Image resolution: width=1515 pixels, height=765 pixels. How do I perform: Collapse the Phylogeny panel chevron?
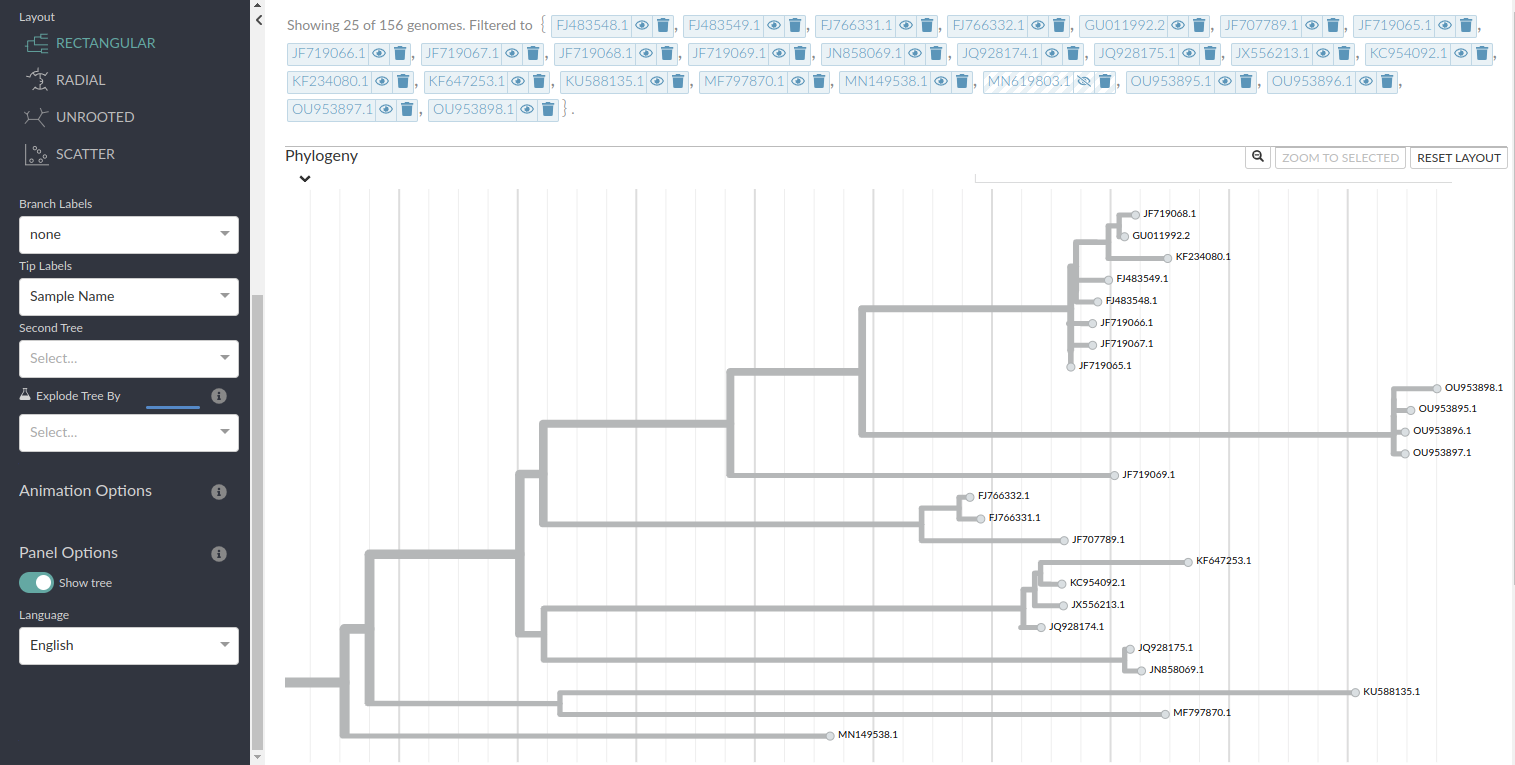click(305, 179)
